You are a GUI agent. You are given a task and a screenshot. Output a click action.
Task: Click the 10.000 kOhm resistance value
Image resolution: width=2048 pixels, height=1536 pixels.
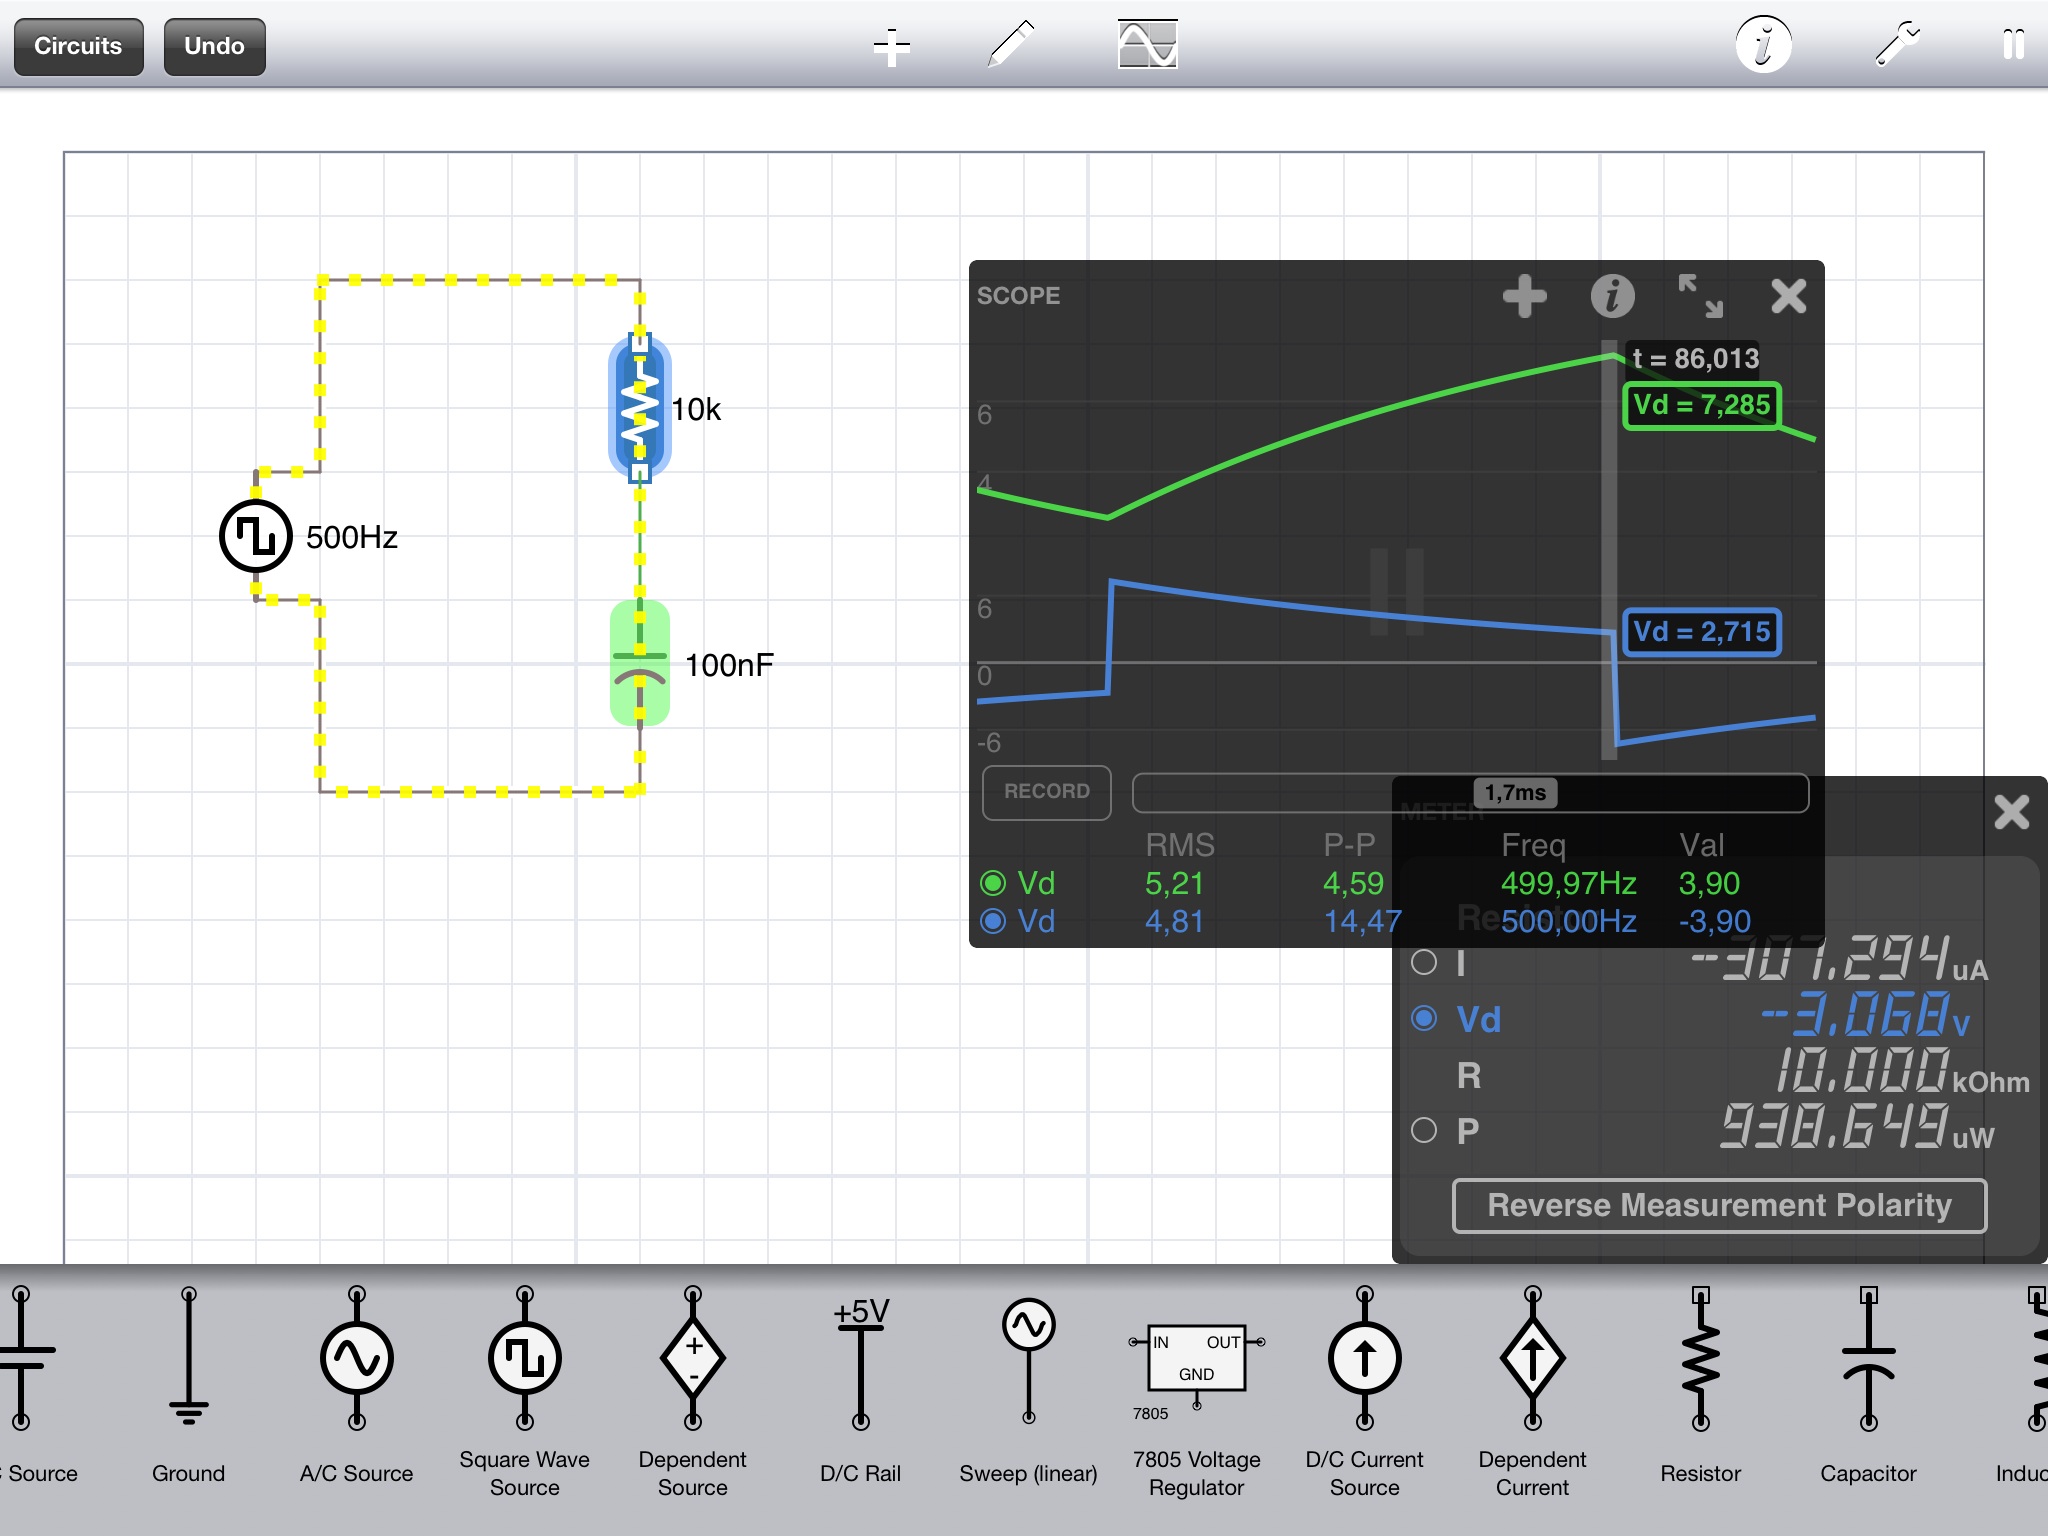[x=1901, y=1072]
